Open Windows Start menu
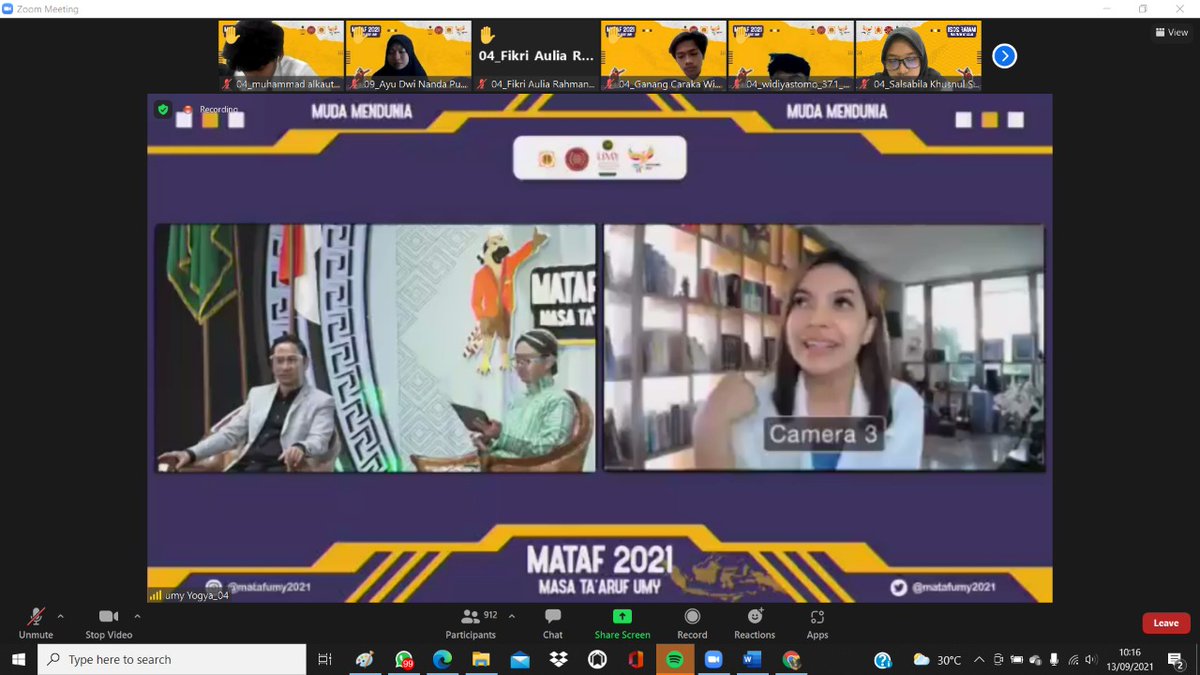1200x675 pixels. click(18, 660)
